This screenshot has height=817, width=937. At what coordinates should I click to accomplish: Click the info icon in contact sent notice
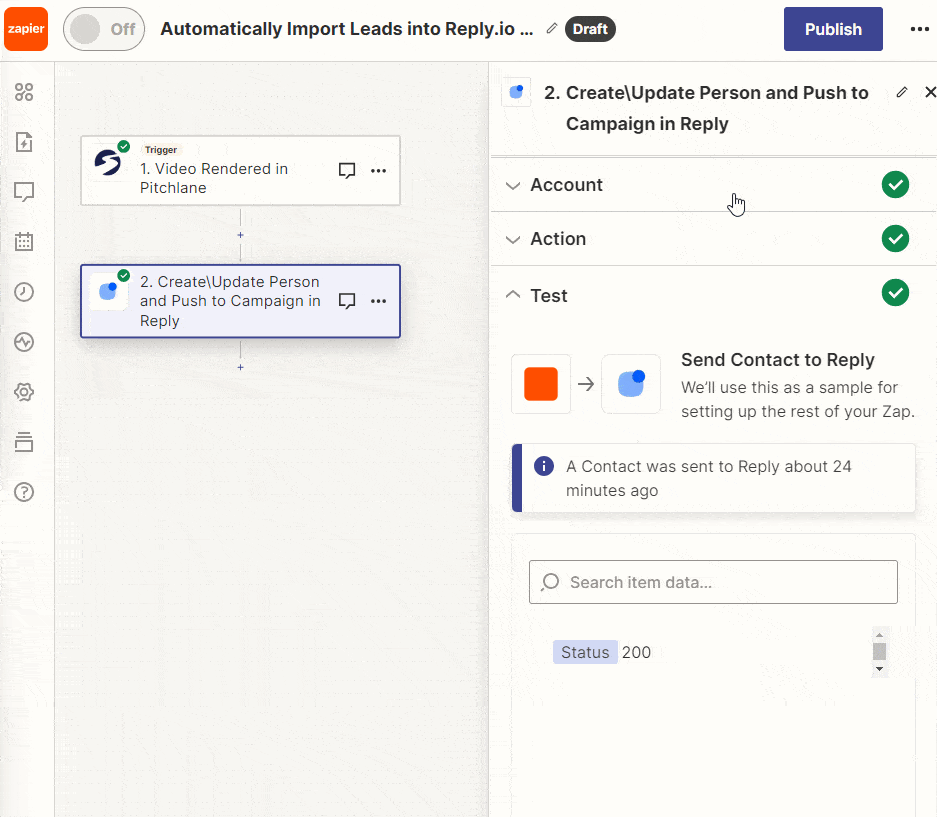(x=544, y=466)
